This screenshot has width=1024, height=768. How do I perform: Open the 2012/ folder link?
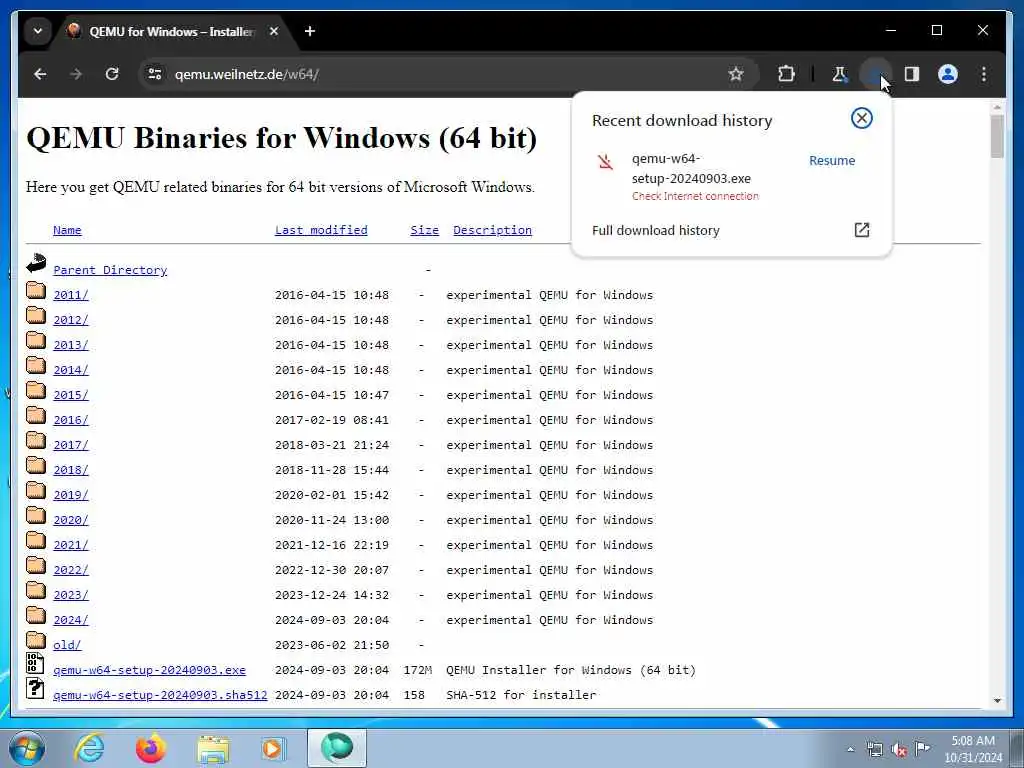71,320
